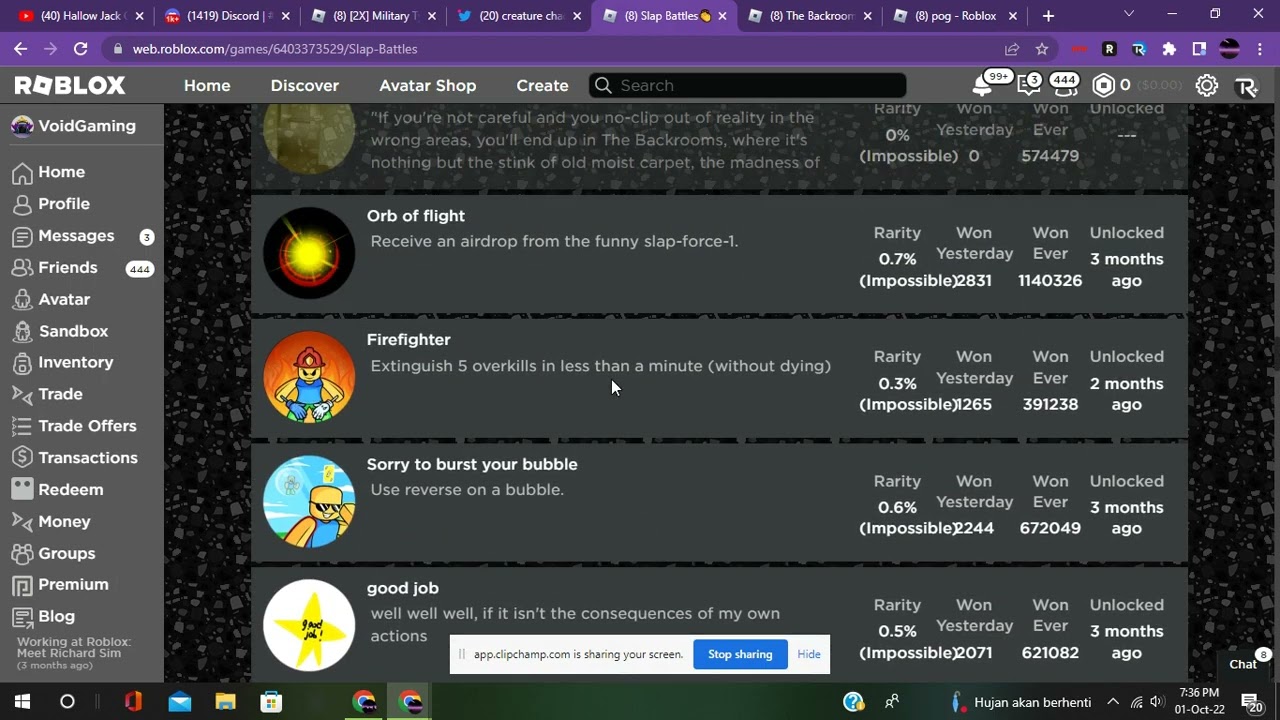Image resolution: width=1280 pixels, height=720 pixels.
Task: Click the Money icon in sidebar
Action: coord(23,522)
